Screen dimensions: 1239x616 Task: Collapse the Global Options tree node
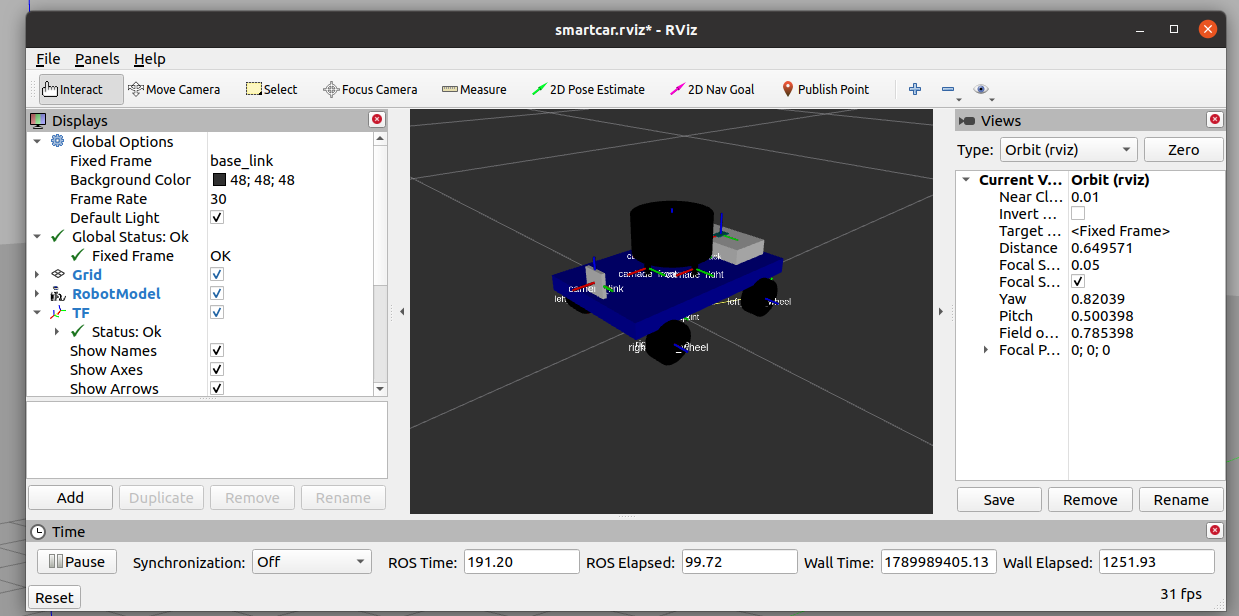tap(37, 142)
